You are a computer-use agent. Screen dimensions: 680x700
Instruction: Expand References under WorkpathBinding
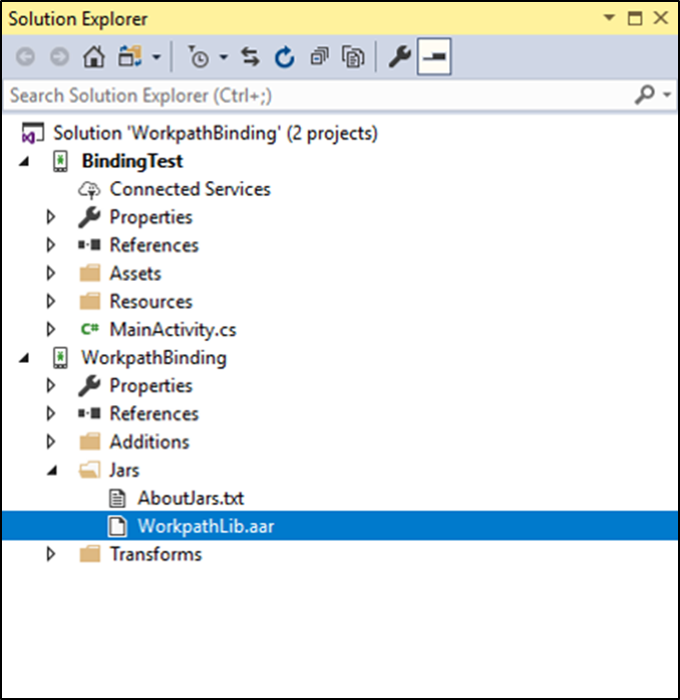51,414
